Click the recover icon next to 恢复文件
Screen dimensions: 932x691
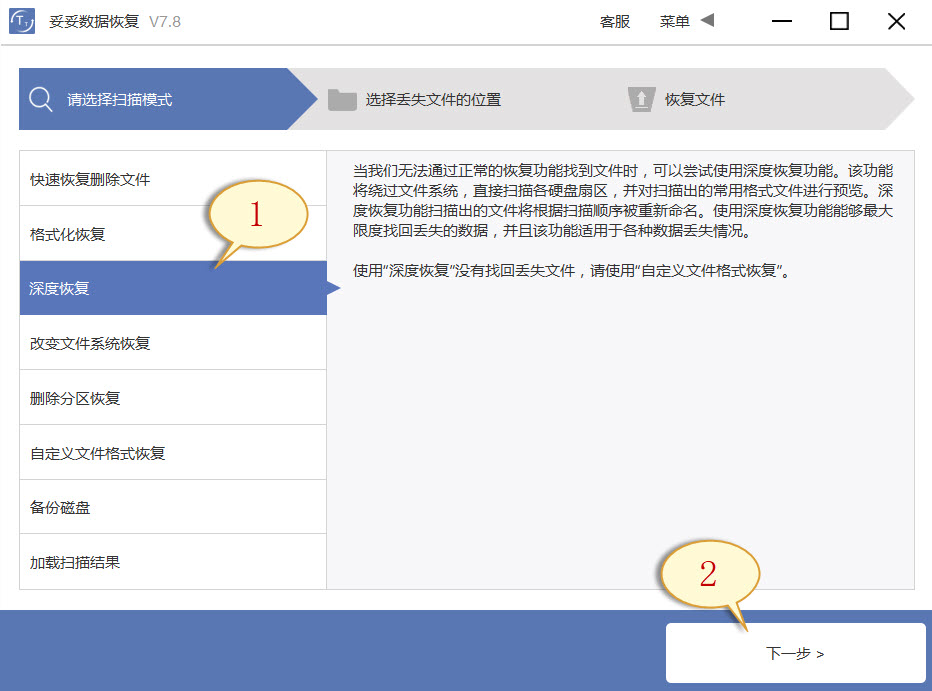coord(640,98)
